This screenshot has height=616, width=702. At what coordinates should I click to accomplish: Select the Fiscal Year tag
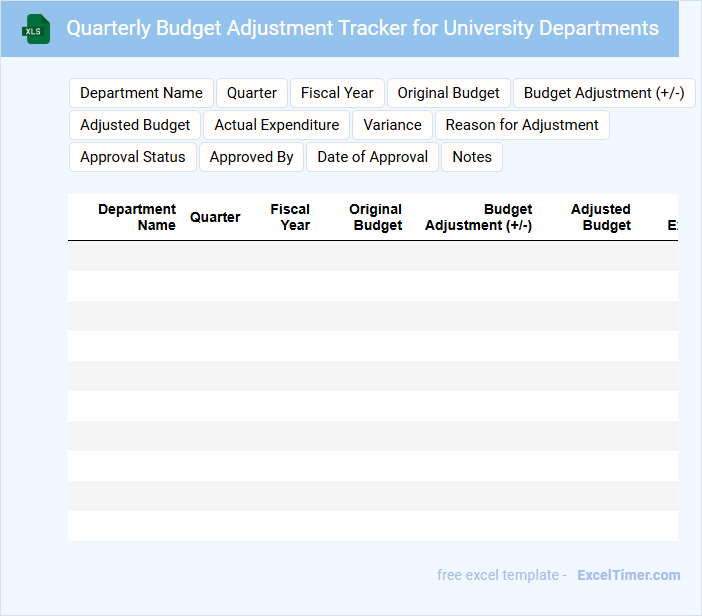[x=337, y=93]
